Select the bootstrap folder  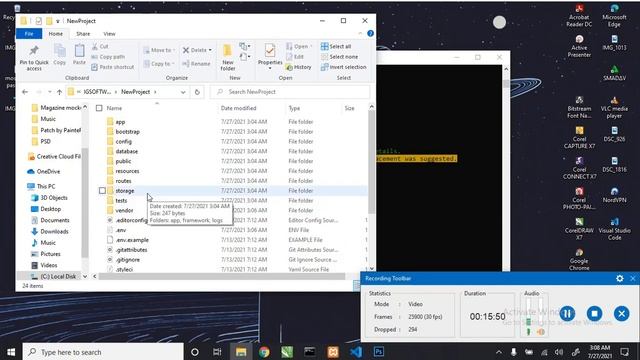click(x=127, y=132)
